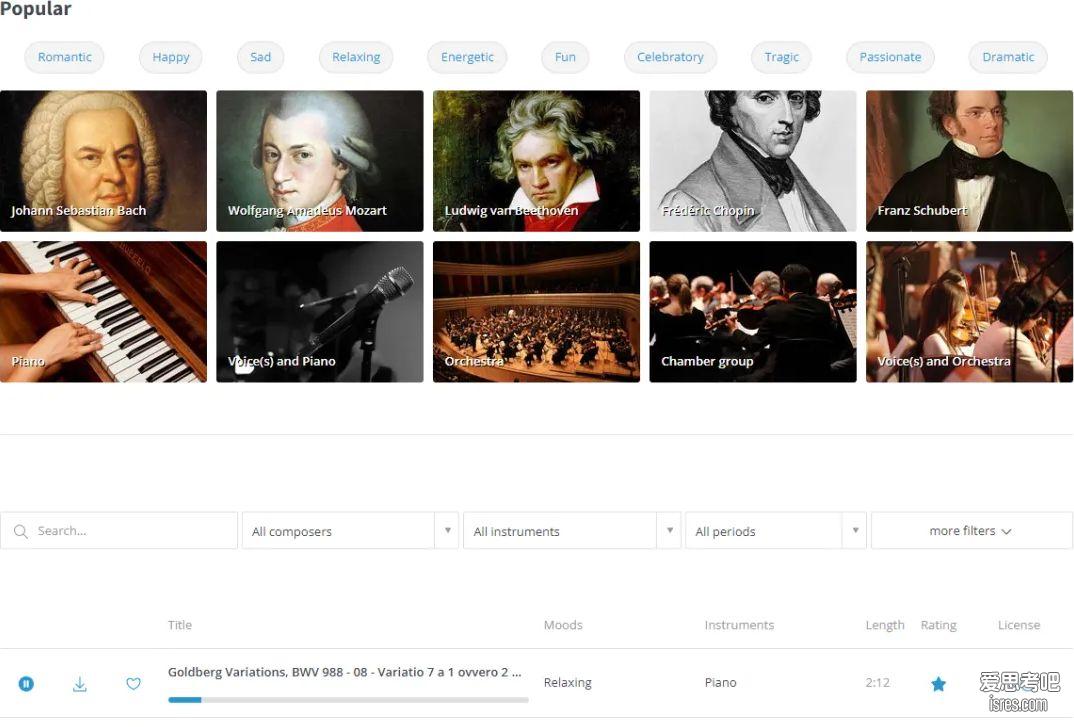Pause the playing Goldberg Variations track
Screen dimensions: 1074x727
pos(26,683)
